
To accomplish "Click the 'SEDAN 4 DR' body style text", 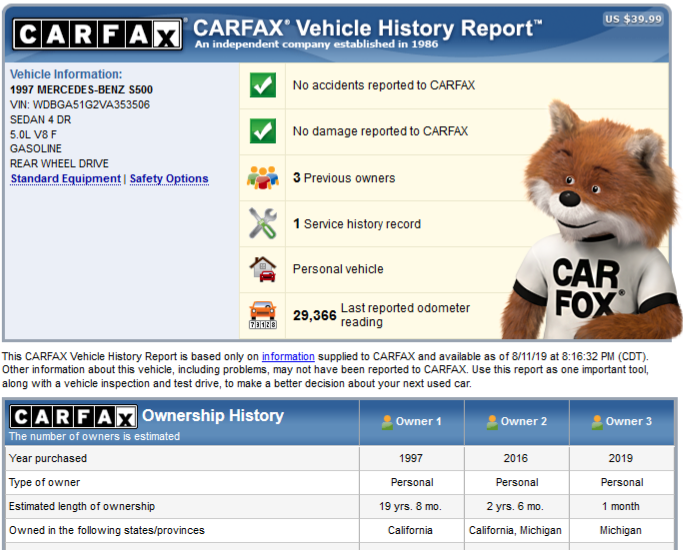I will point(41,119).
